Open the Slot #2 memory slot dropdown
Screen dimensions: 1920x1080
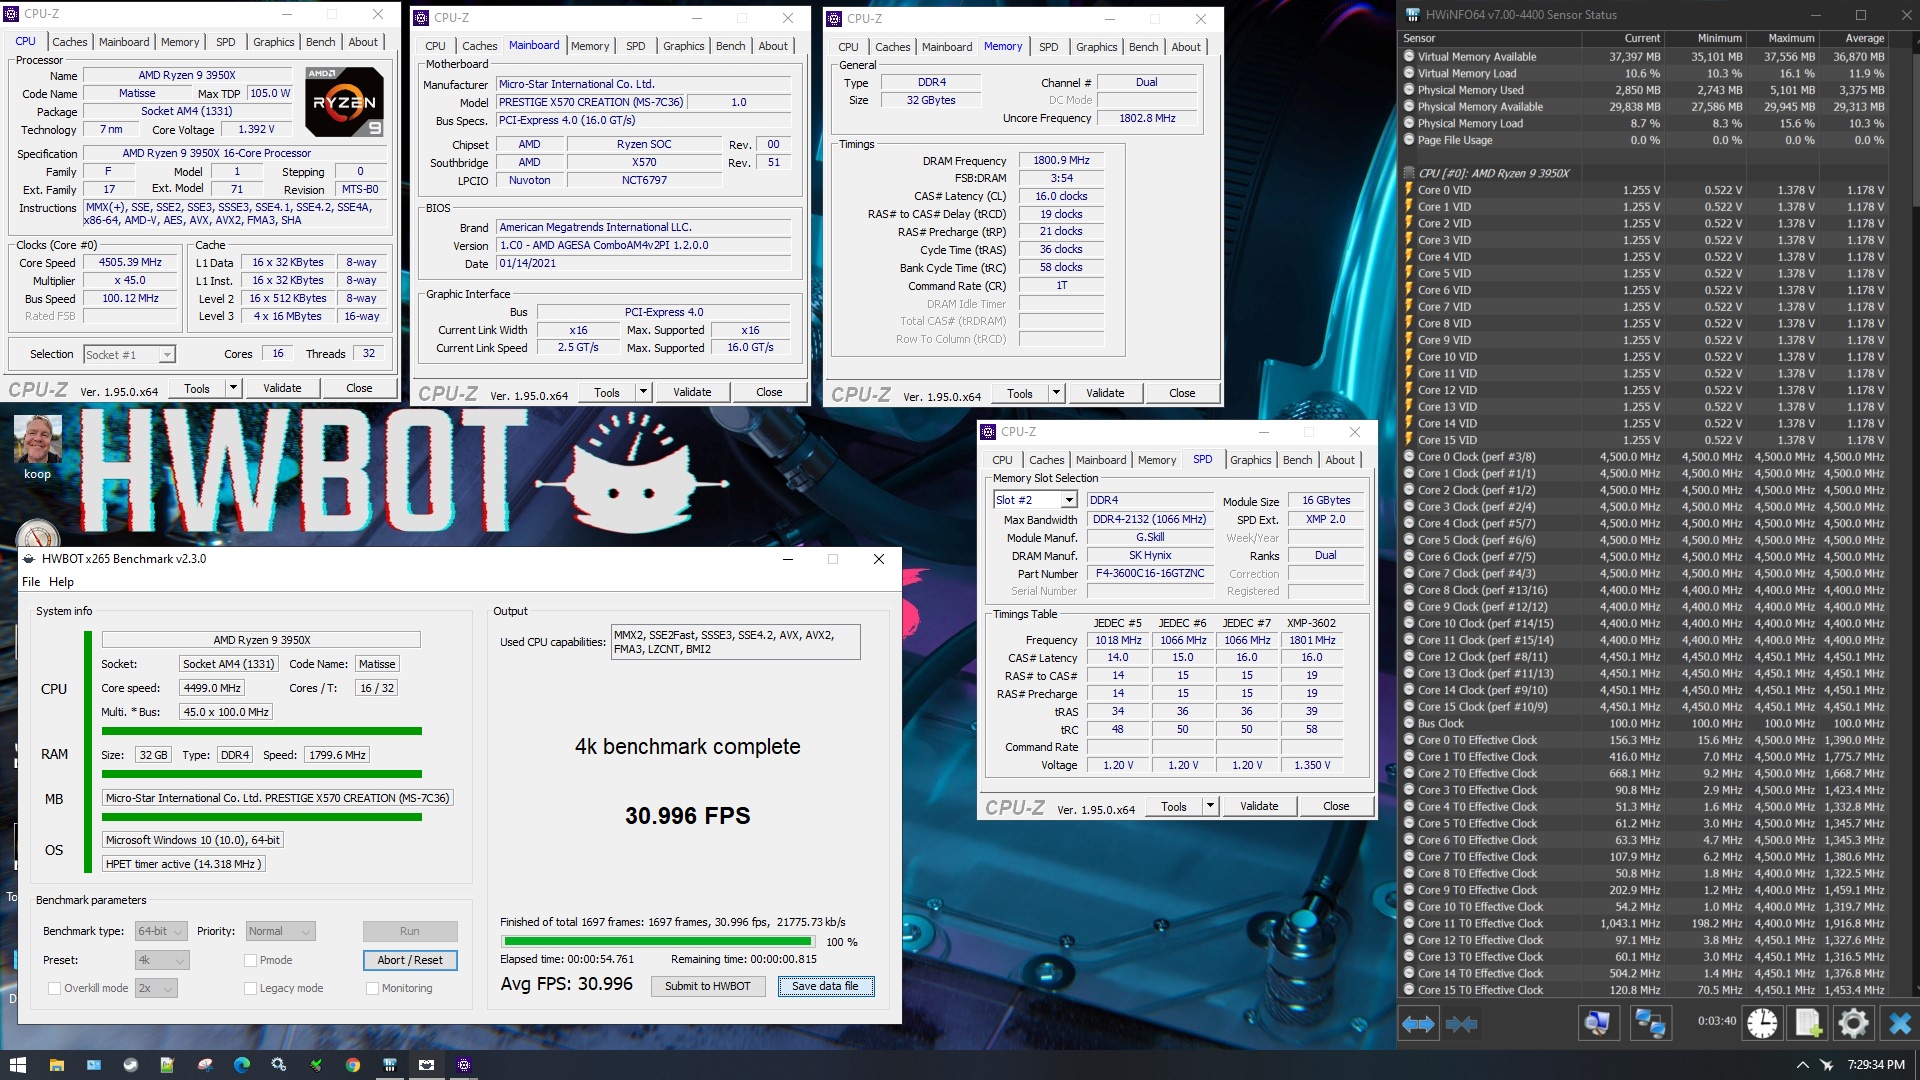(x=1034, y=500)
